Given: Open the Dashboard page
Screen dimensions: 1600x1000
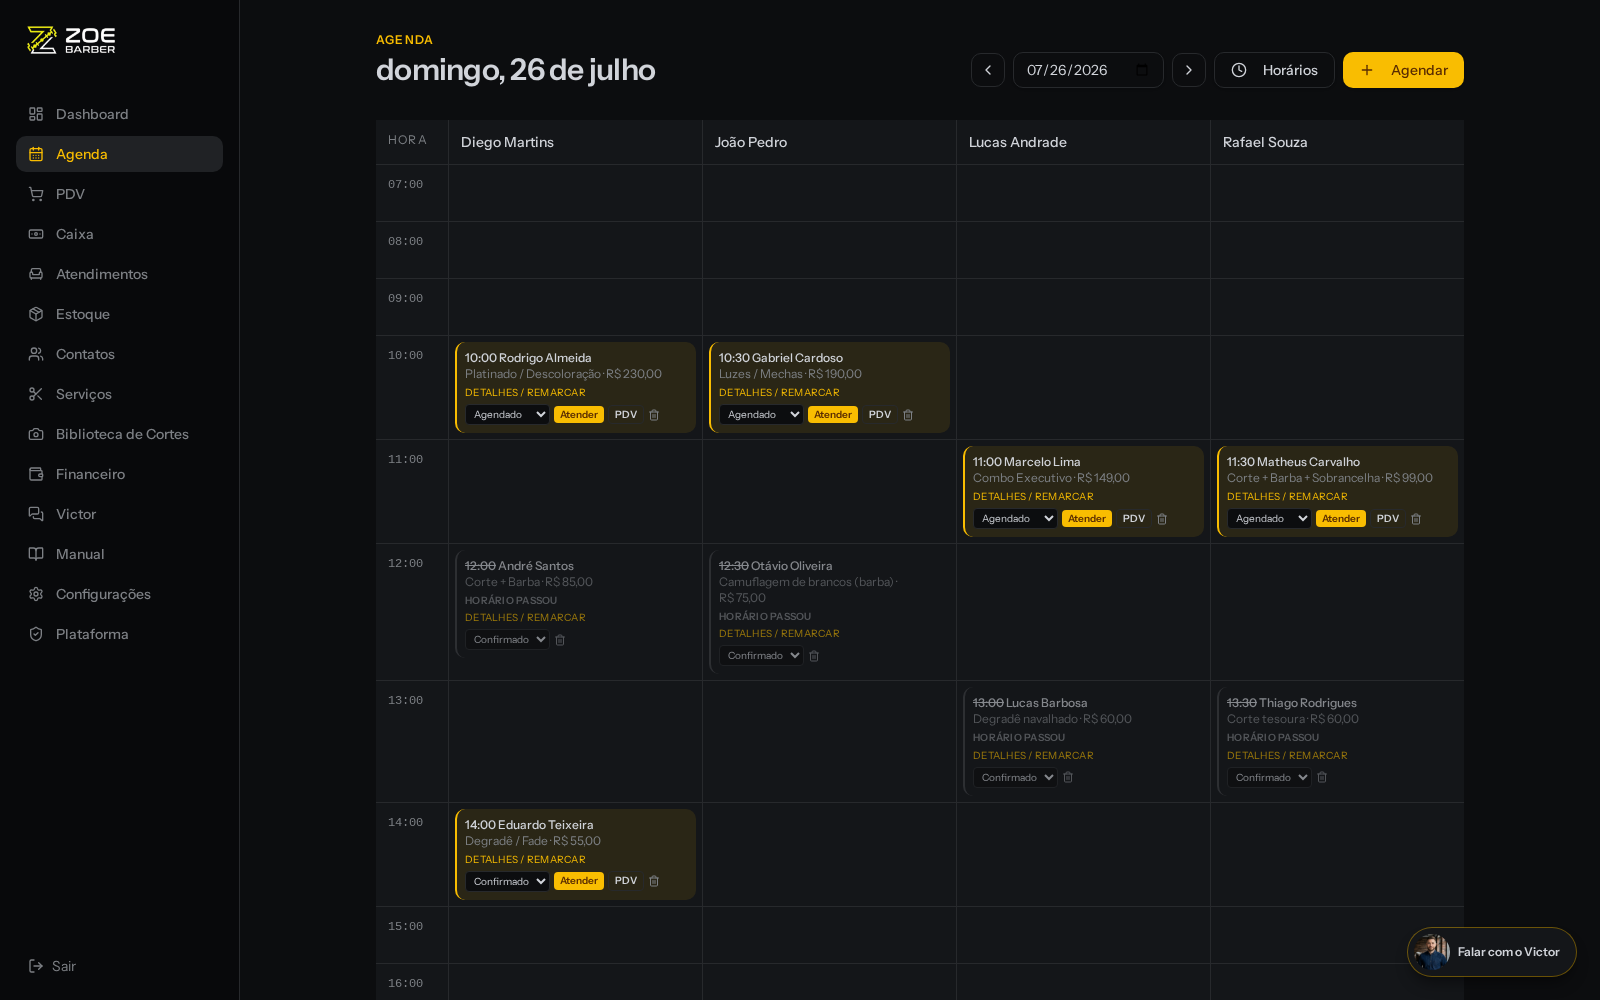Looking at the screenshot, I should pos(119,114).
